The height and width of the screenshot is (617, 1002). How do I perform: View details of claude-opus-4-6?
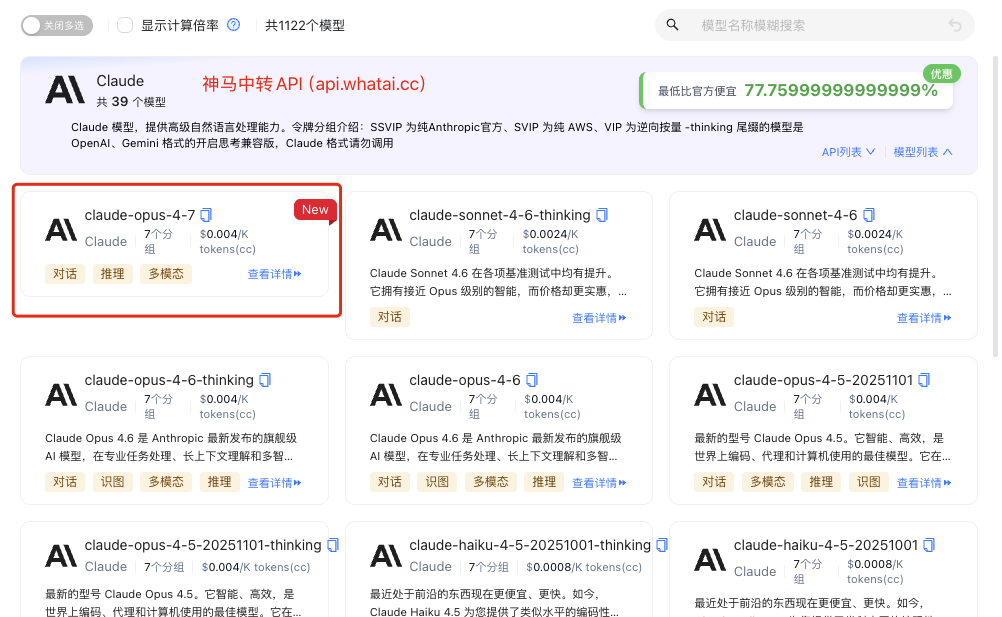click(x=599, y=483)
